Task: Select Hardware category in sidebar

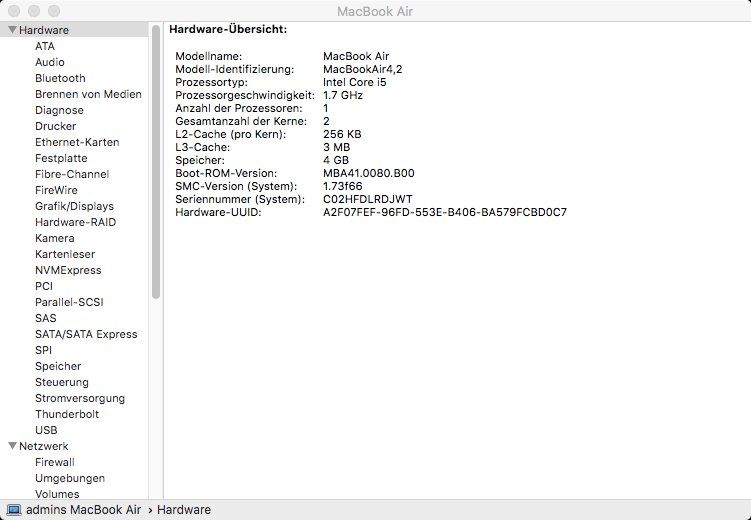Action: coord(44,30)
